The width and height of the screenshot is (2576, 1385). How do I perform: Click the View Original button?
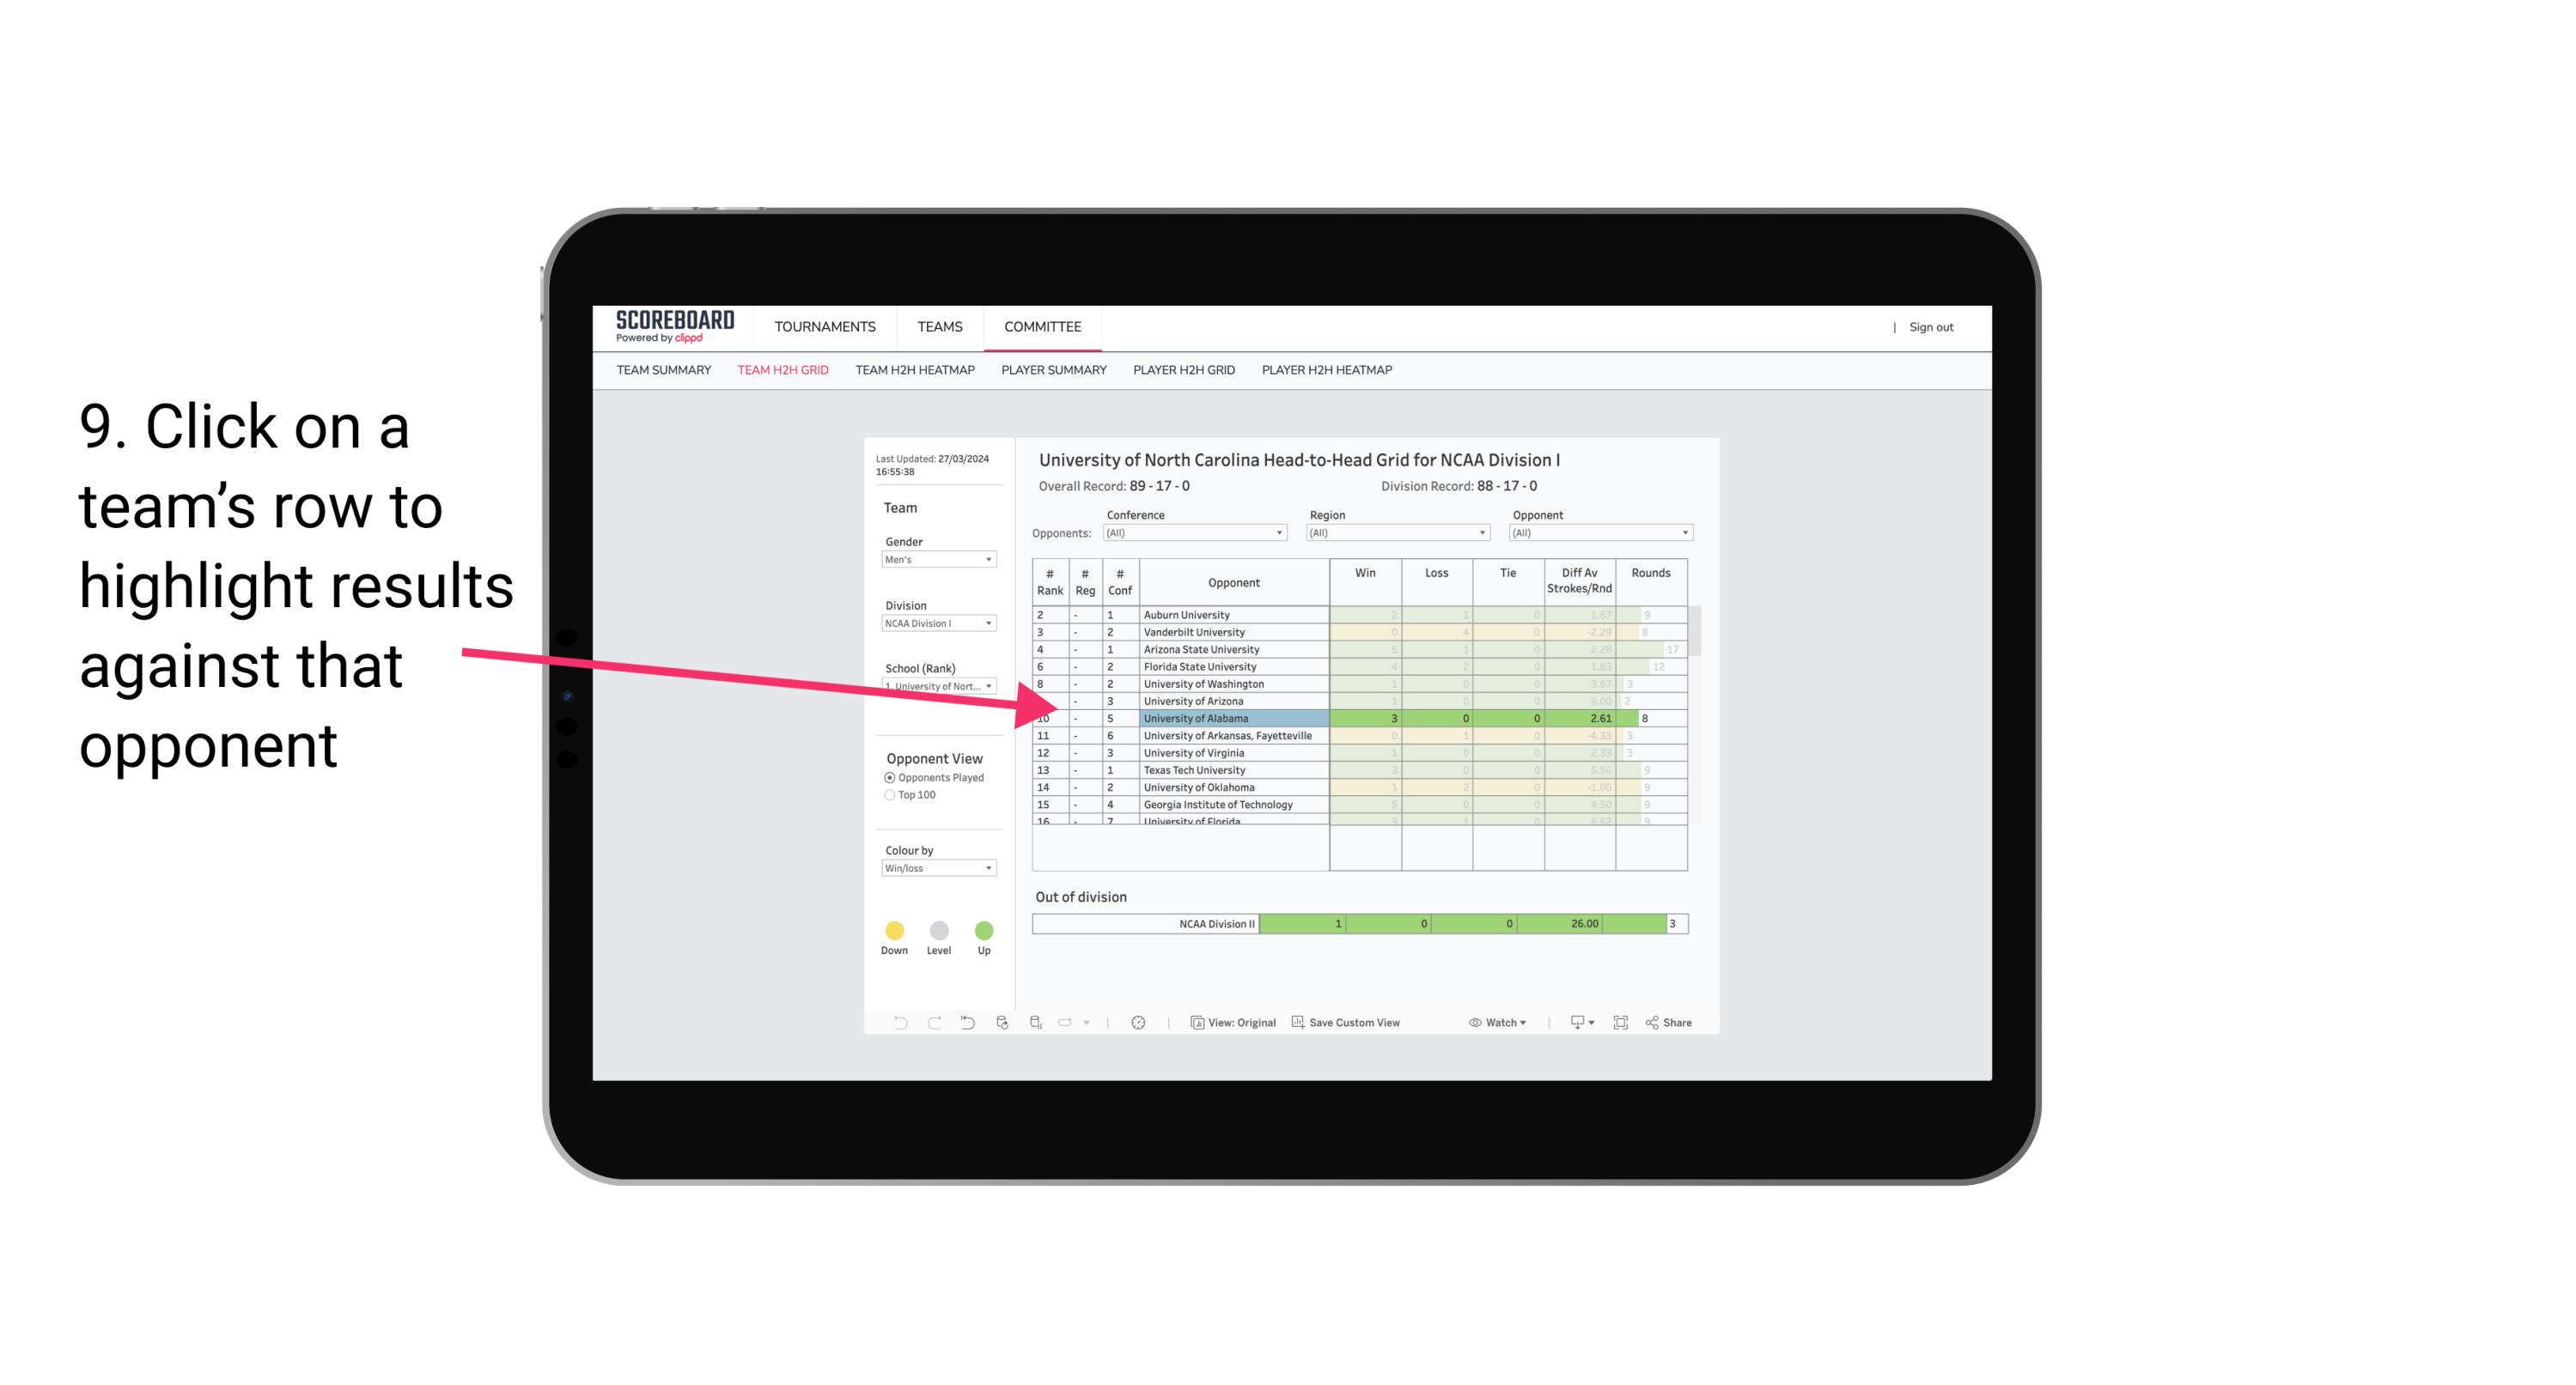tap(1233, 1024)
